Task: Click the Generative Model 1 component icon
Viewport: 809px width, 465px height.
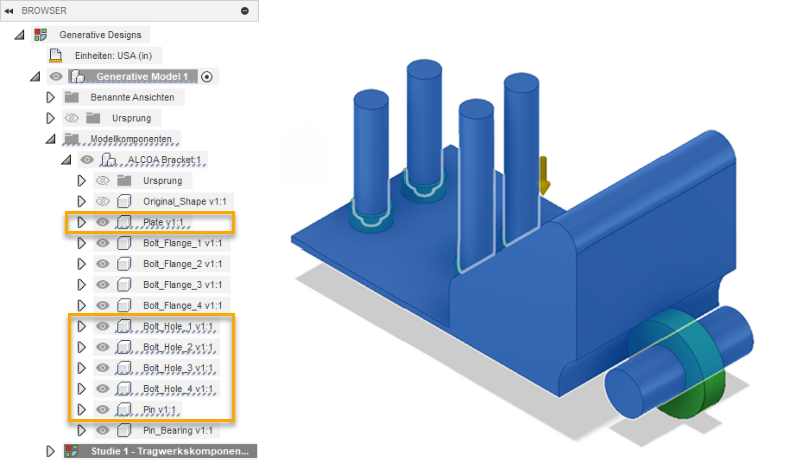Action: click(x=78, y=76)
